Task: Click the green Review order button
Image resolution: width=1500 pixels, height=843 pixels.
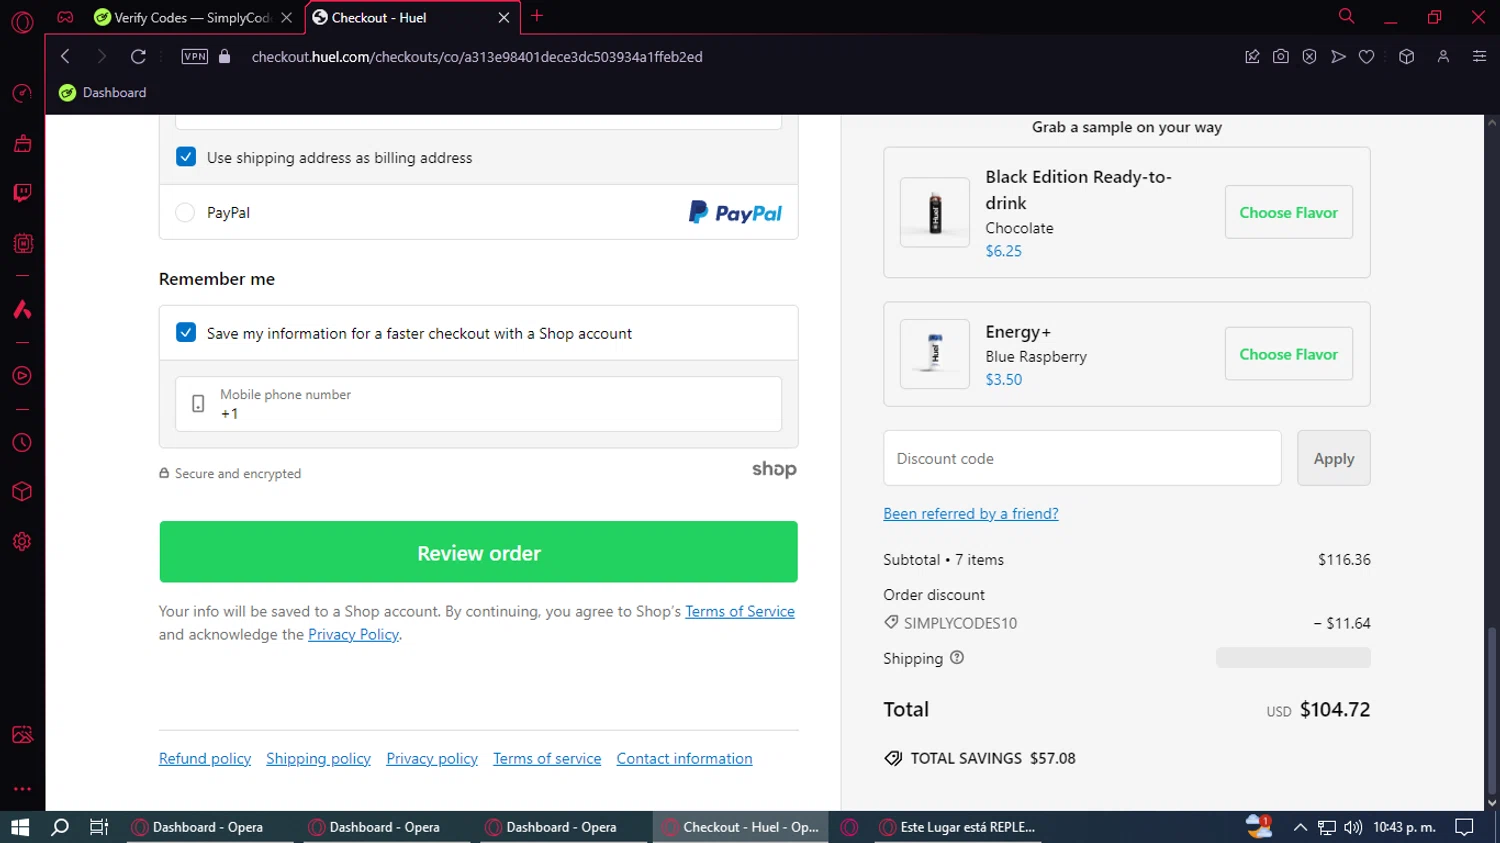Action: click(478, 552)
